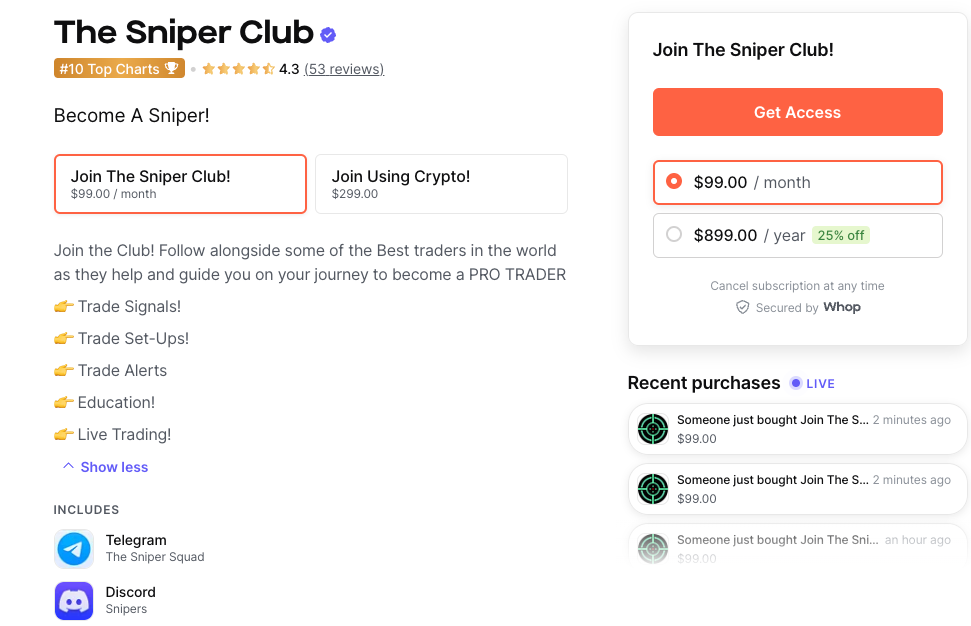Click the half star in the rating row
Image resolution: width=971 pixels, height=626 pixels.
(267, 68)
